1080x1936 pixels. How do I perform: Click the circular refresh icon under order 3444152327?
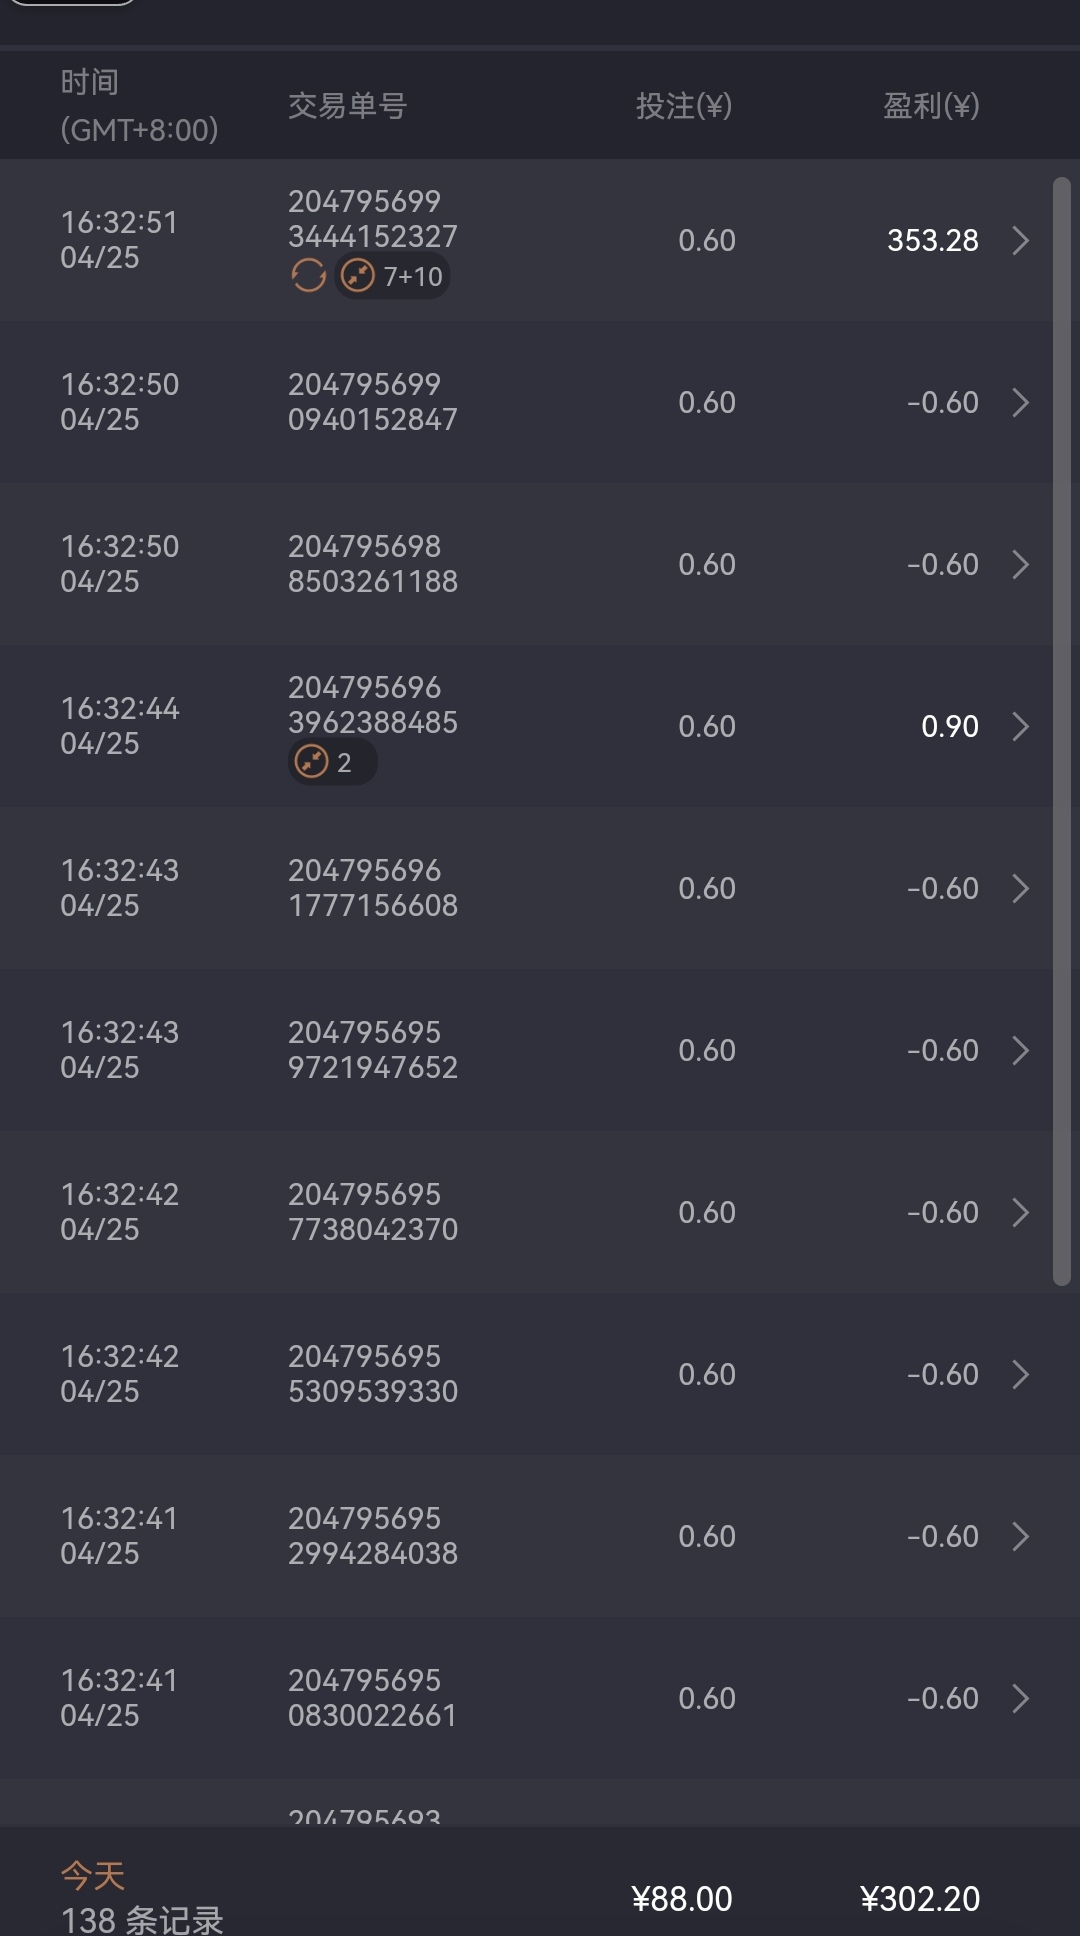(308, 275)
